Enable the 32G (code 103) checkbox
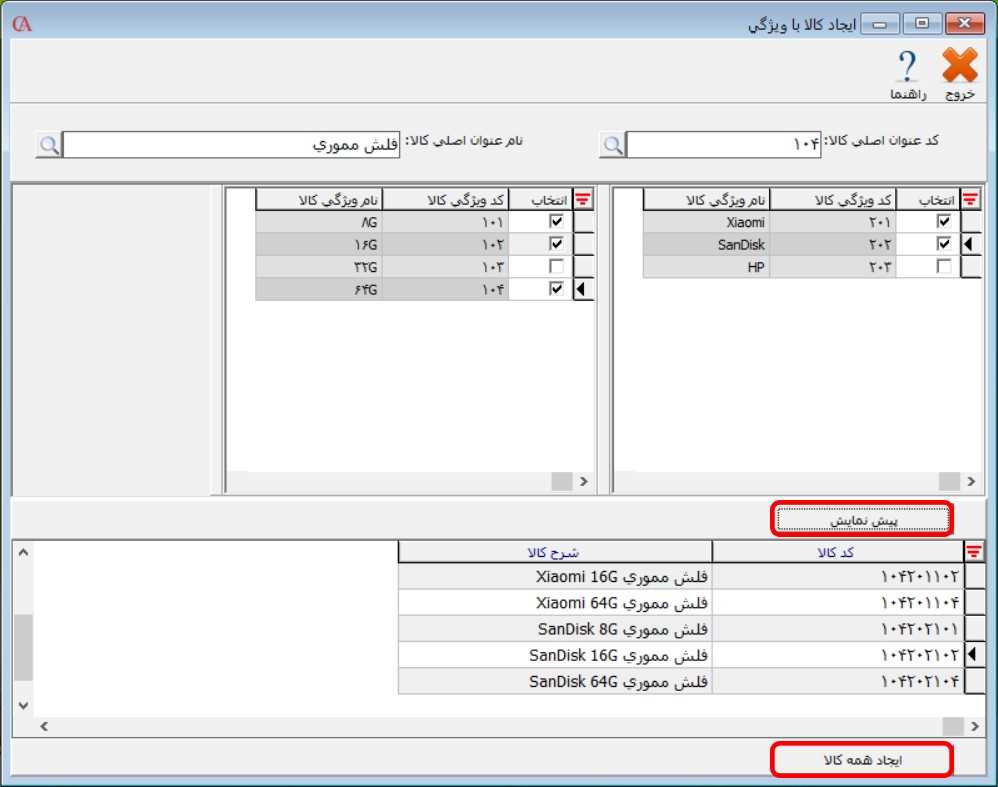Image resolution: width=998 pixels, height=787 pixels. click(556, 267)
